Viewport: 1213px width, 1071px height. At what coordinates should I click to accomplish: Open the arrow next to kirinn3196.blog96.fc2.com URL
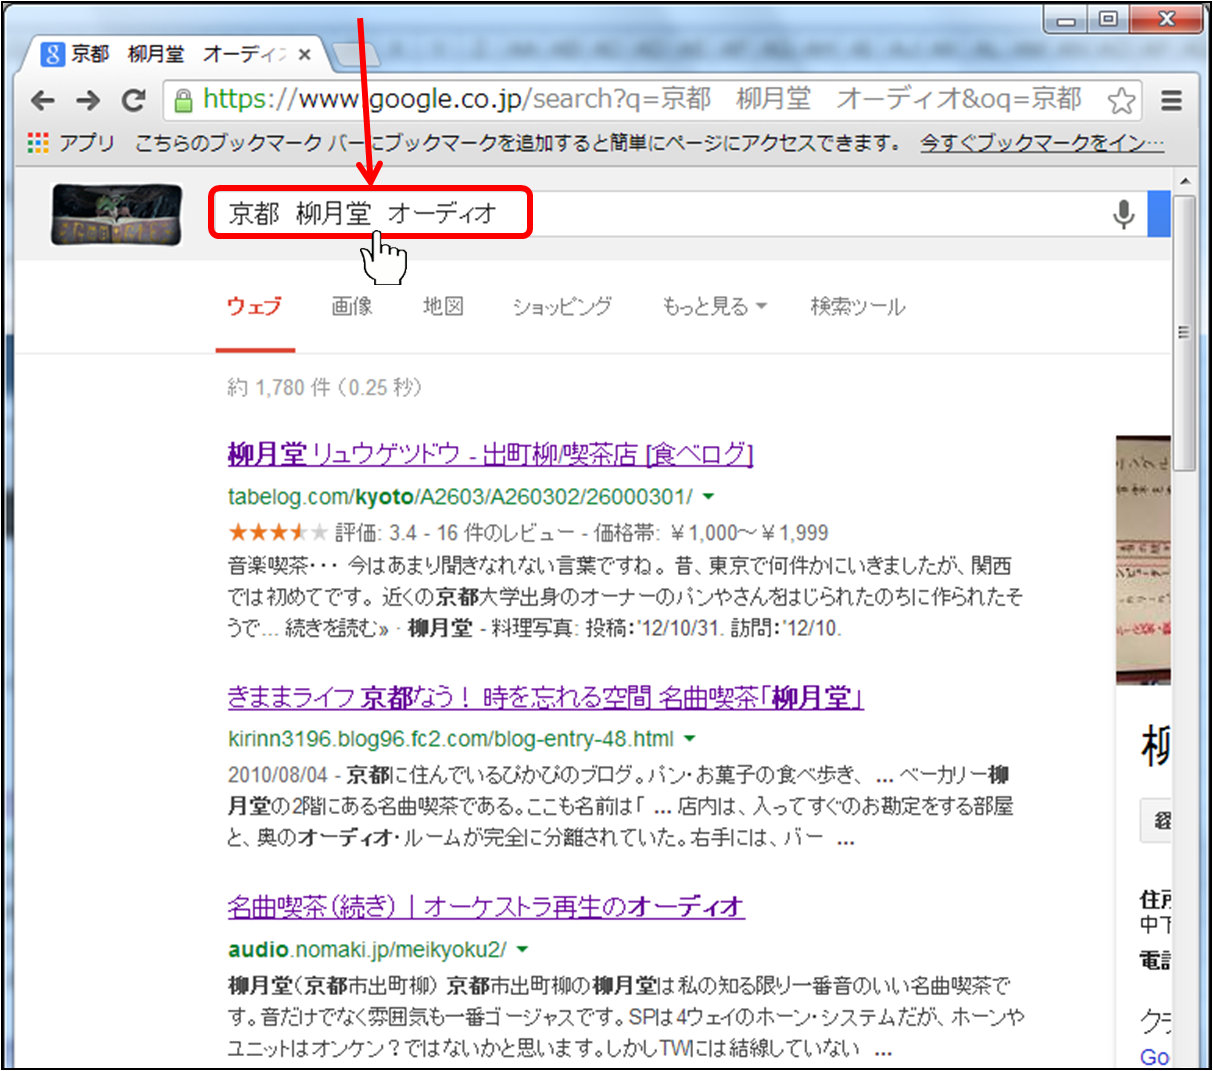[689, 739]
